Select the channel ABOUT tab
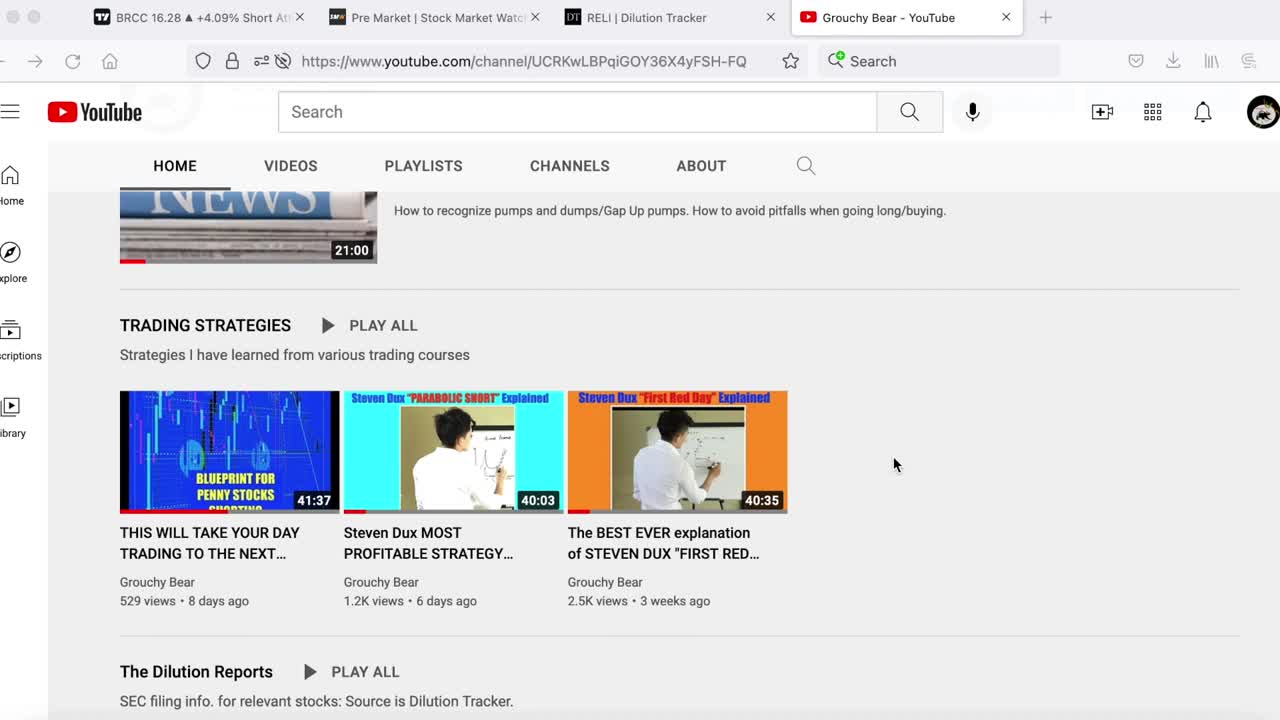 (x=701, y=166)
